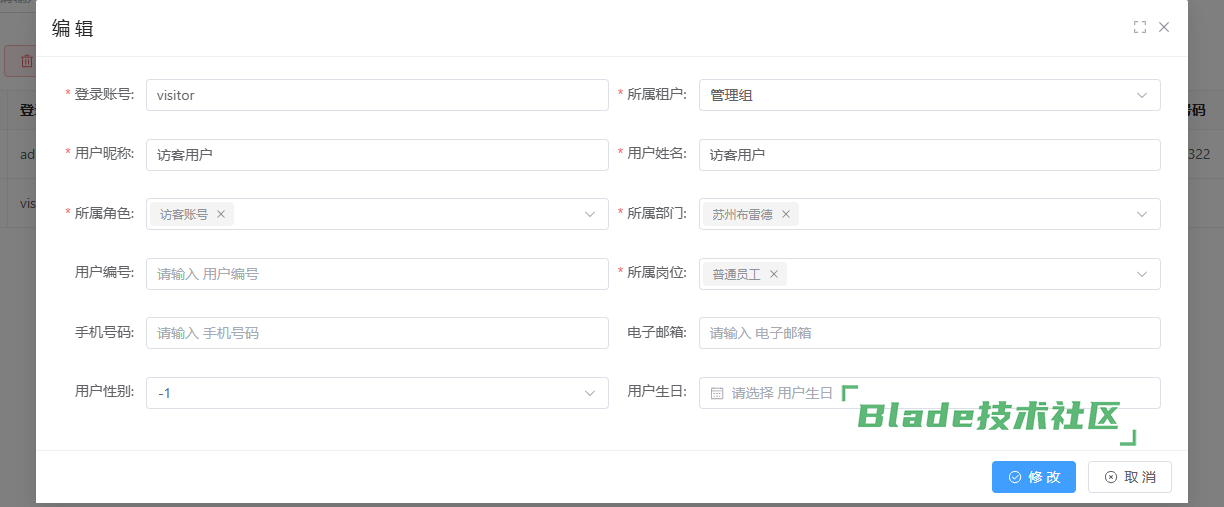Remove the 访客账号 role tag
Viewport: 1224px width, 507px height.
(221, 214)
